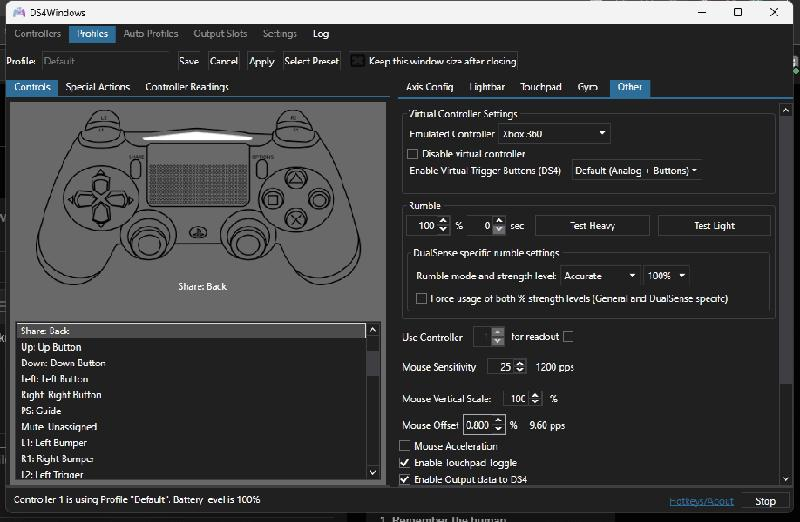800x522 pixels.
Task: Open the Touchpad settings tab
Action: point(540,87)
